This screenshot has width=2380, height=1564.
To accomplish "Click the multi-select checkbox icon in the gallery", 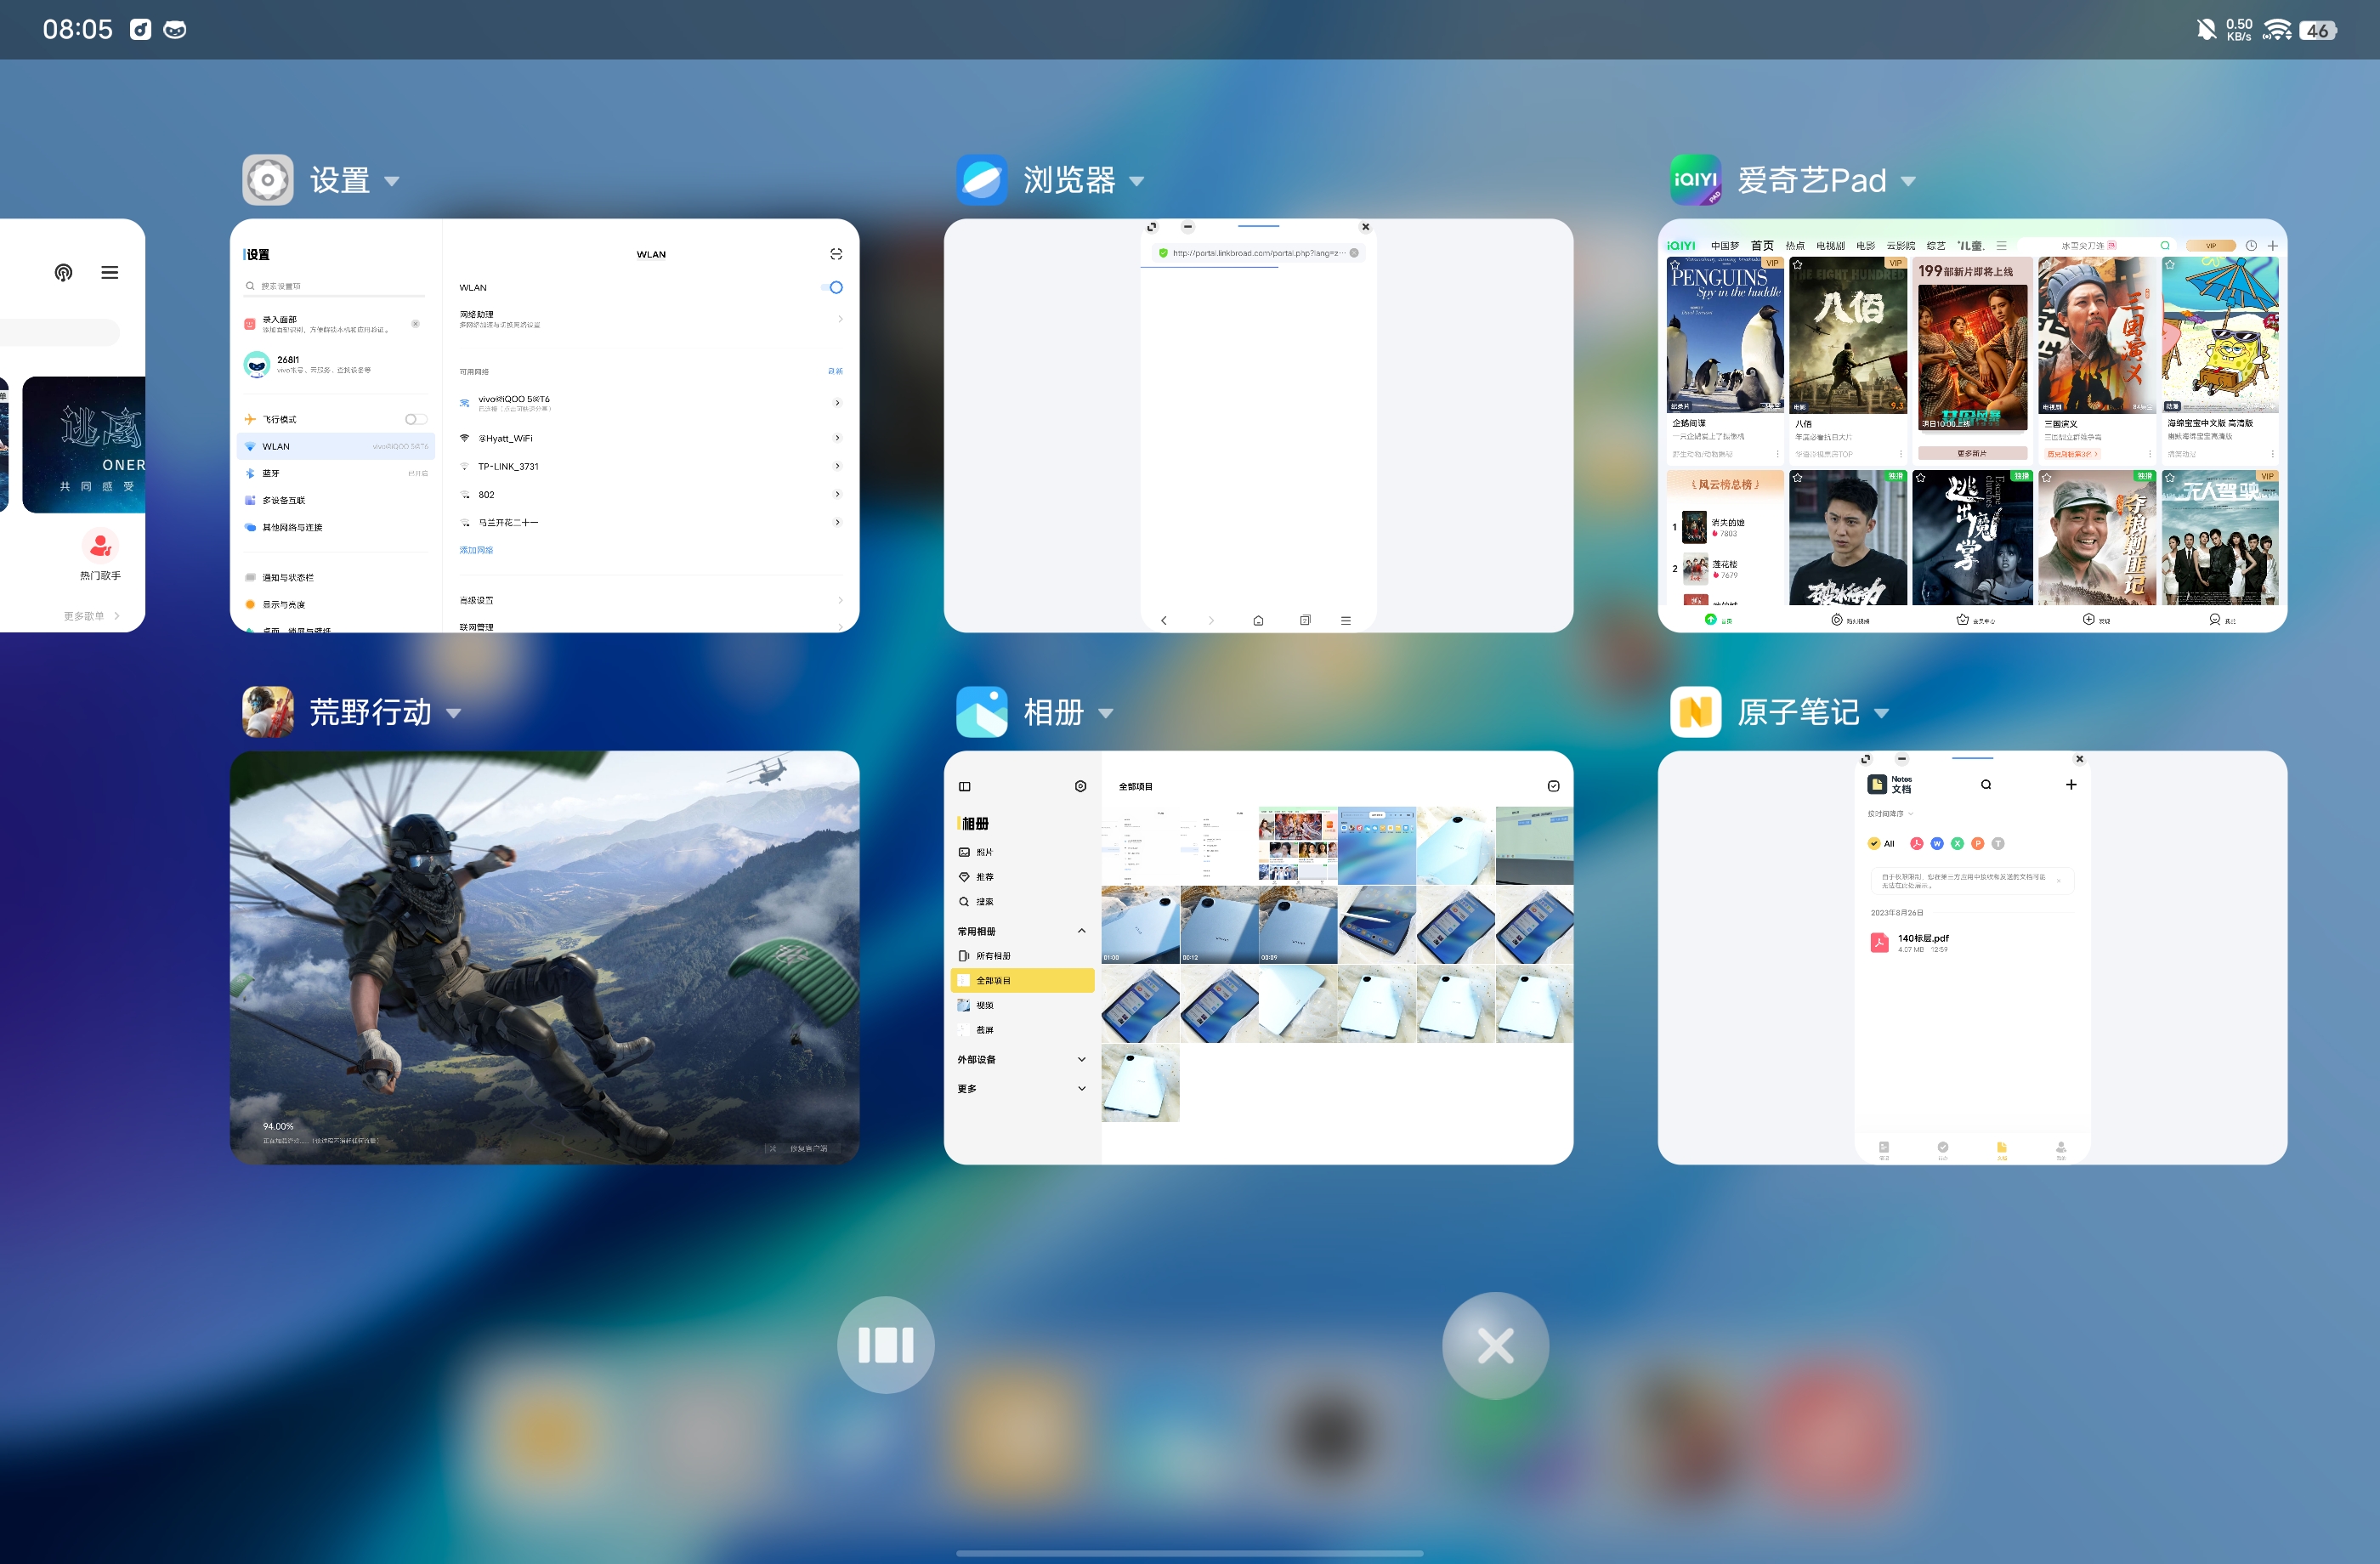I will click(1553, 787).
